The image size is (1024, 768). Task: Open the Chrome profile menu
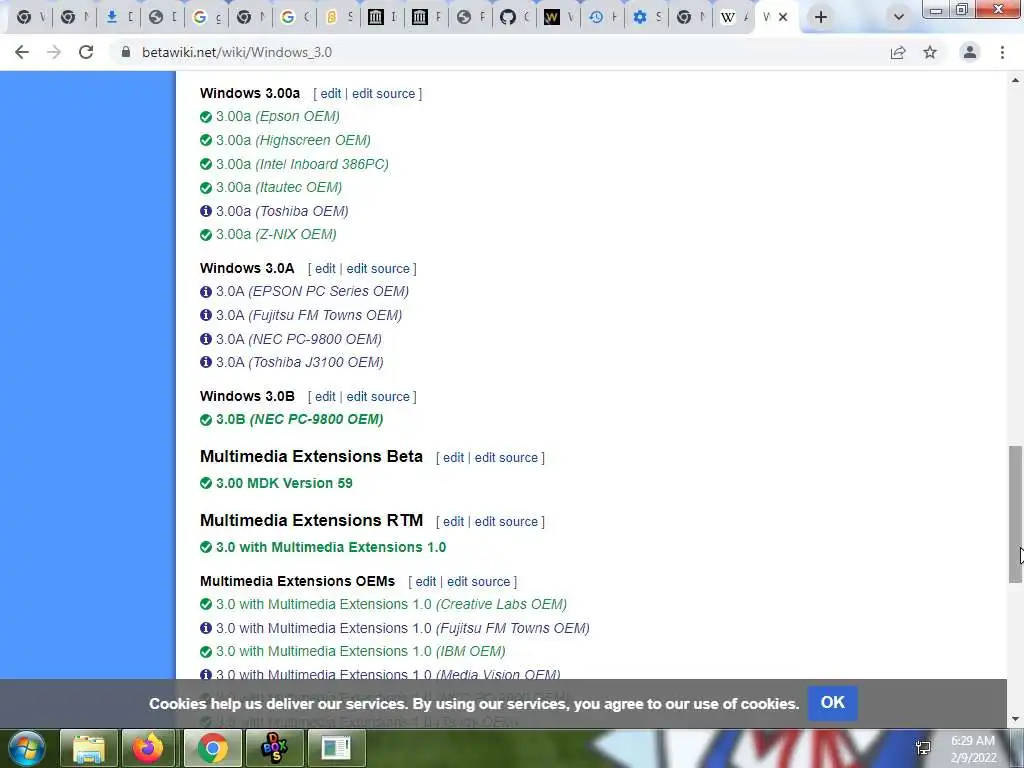(970, 52)
